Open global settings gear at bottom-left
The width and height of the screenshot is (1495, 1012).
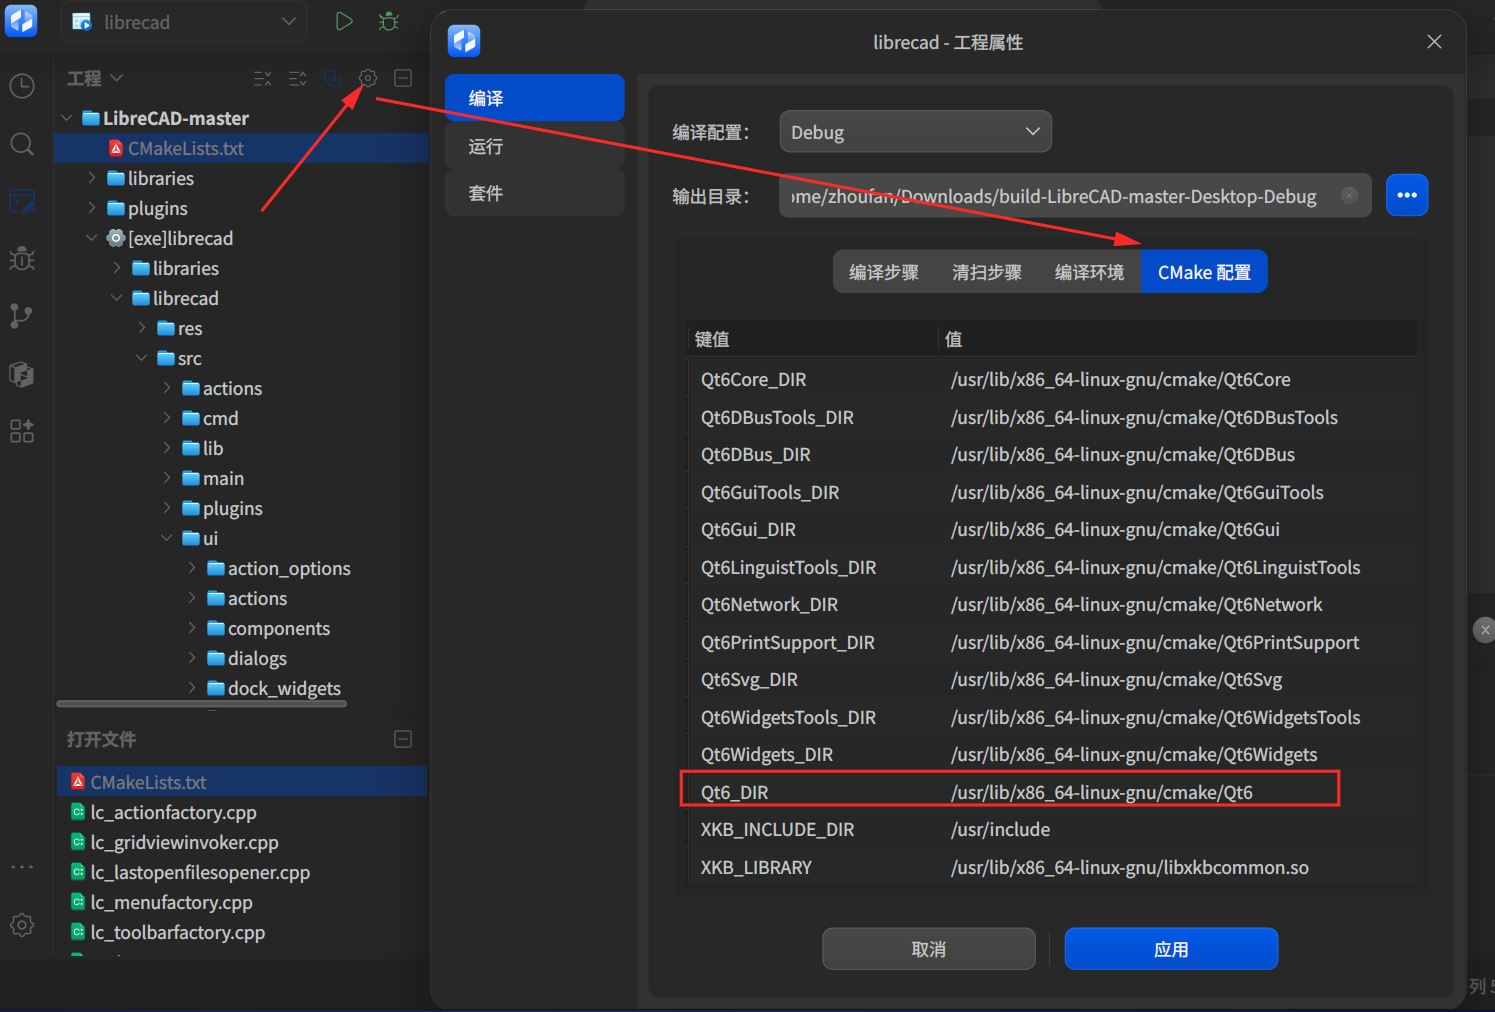(x=22, y=925)
